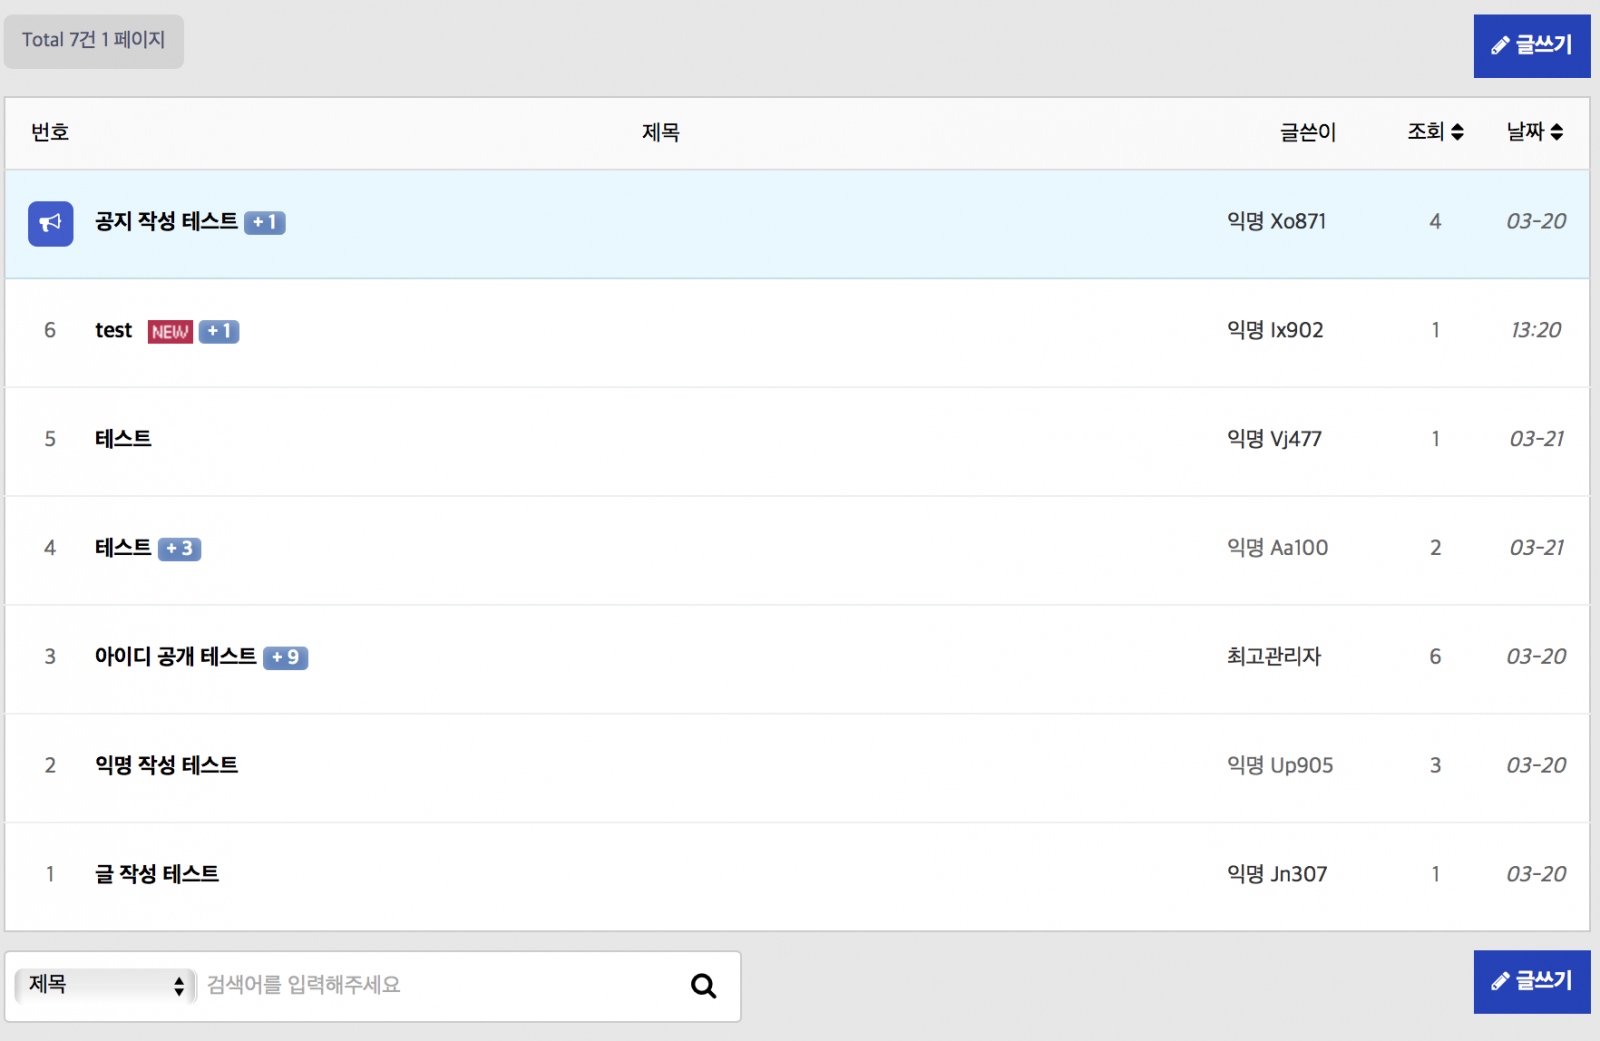Click the +1 badge on the notice post
This screenshot has width=1600, height=1041.
point(265,223)
